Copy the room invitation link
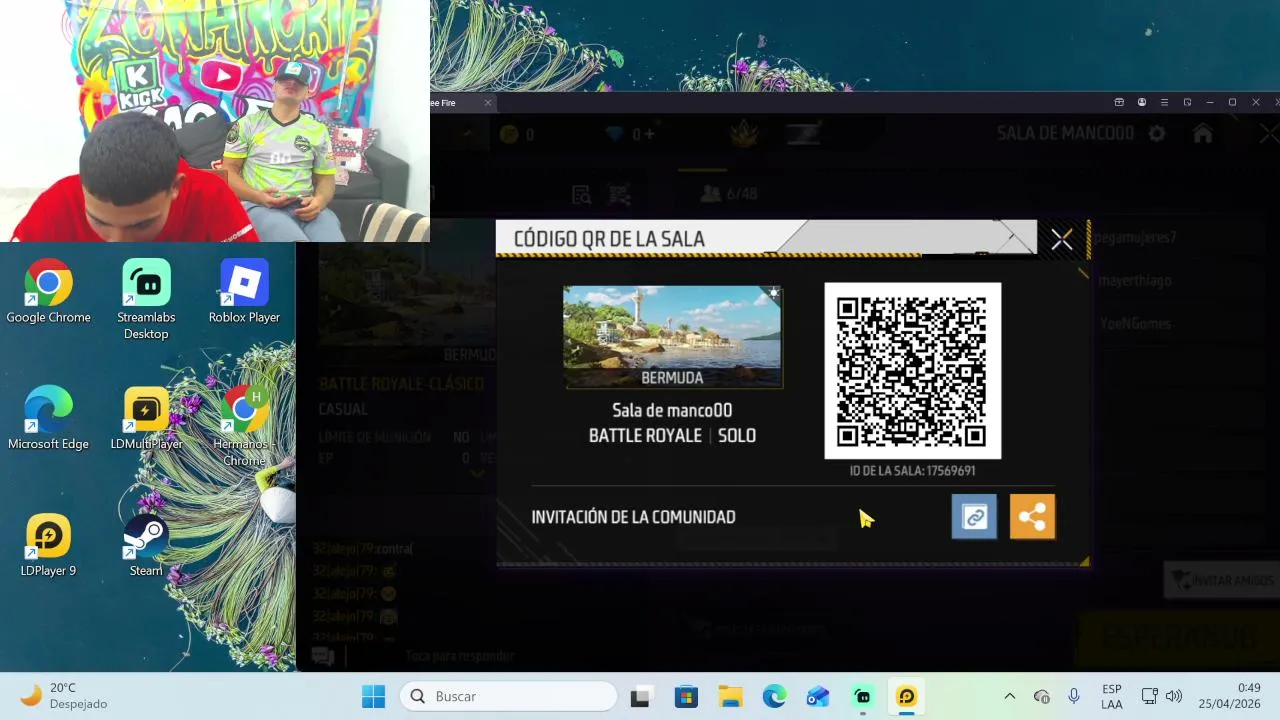Image resolution: width=1280 pixels, height=720 pixels. point(974,517)
